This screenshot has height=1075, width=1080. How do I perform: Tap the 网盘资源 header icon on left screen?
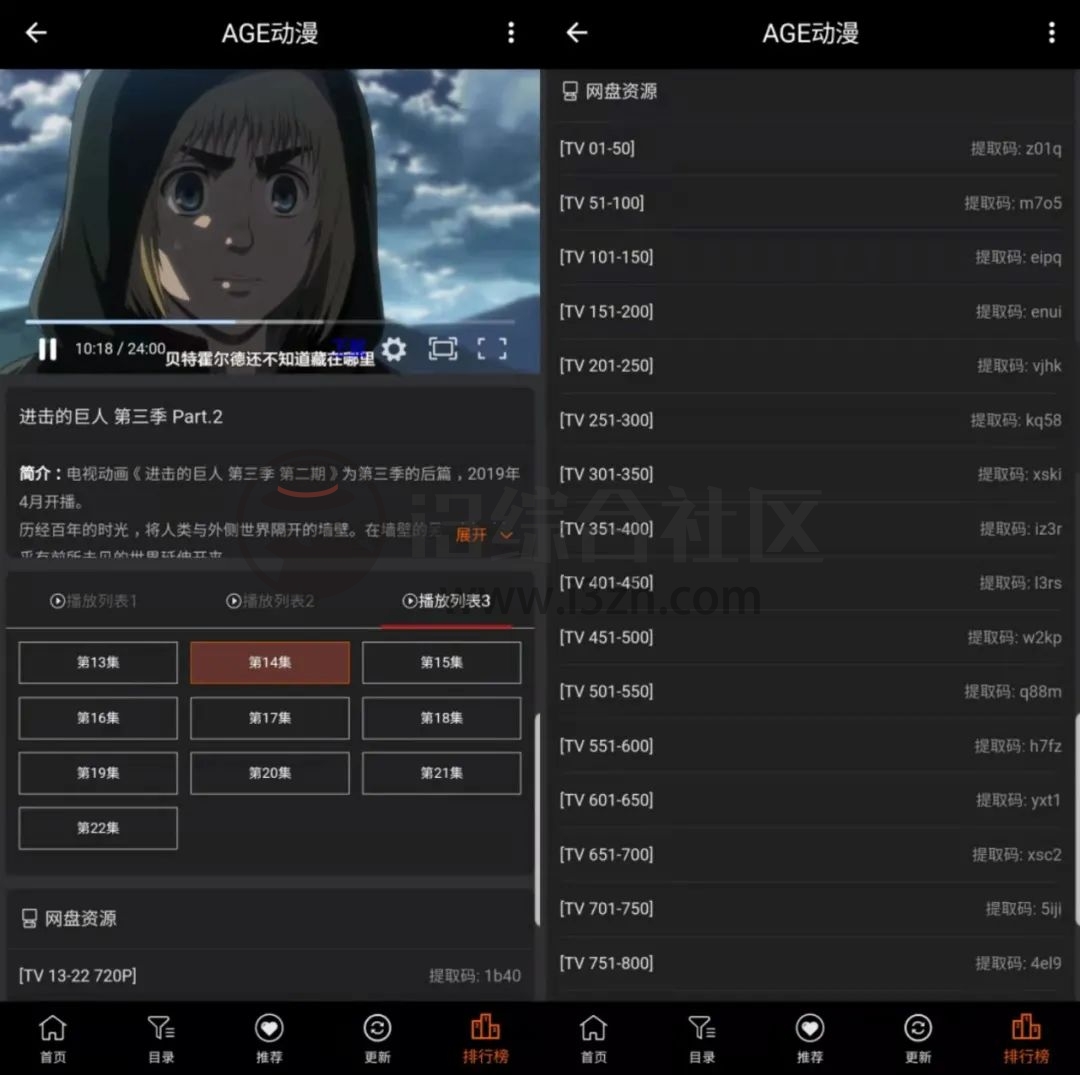coord(29,918)
